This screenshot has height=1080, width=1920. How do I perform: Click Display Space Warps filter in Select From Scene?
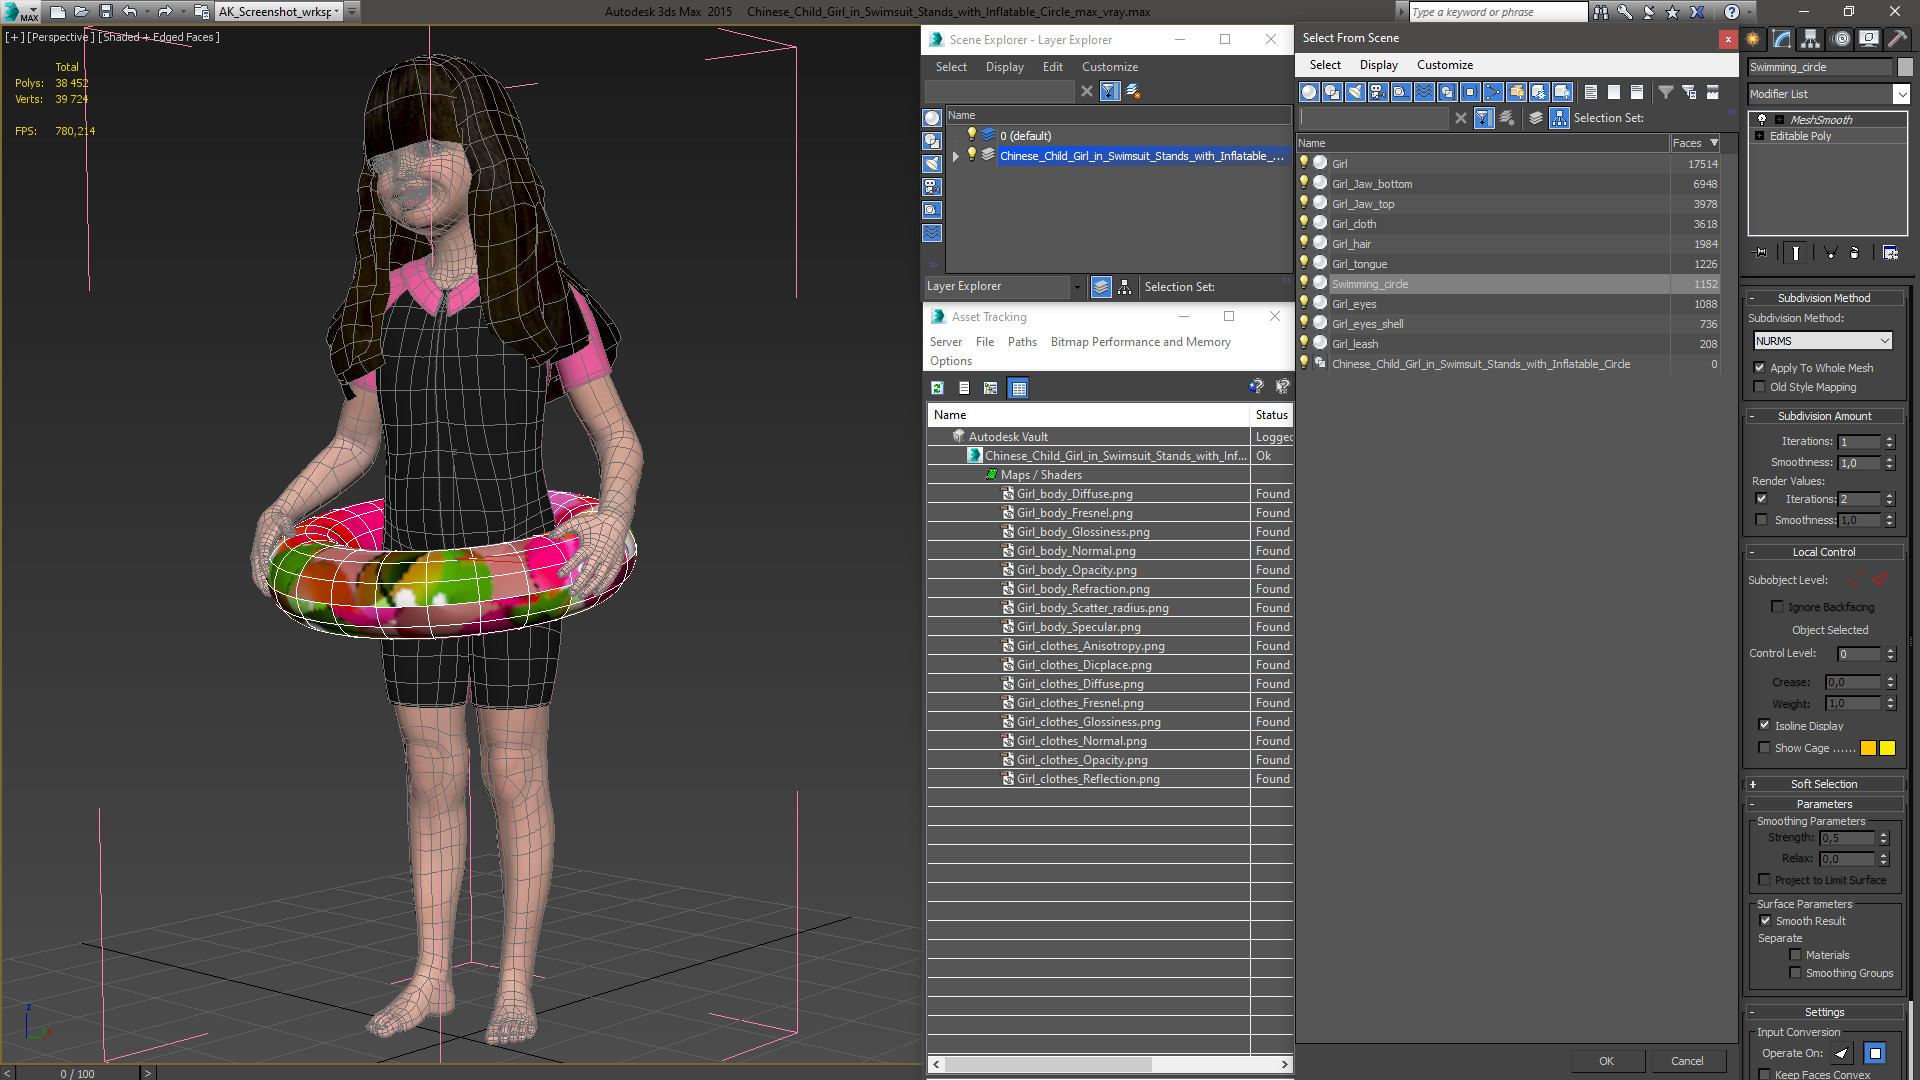[1424, 92]
